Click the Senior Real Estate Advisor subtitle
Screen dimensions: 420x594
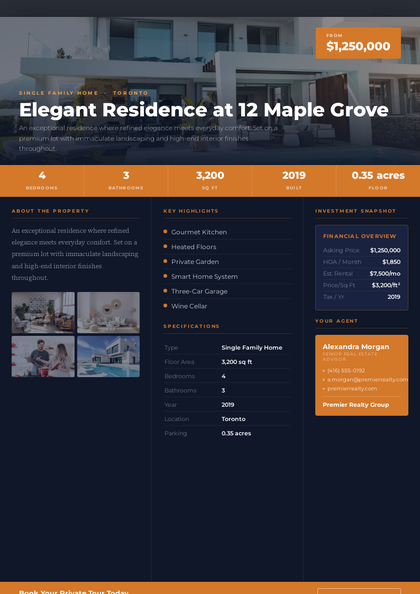(350, 356)
